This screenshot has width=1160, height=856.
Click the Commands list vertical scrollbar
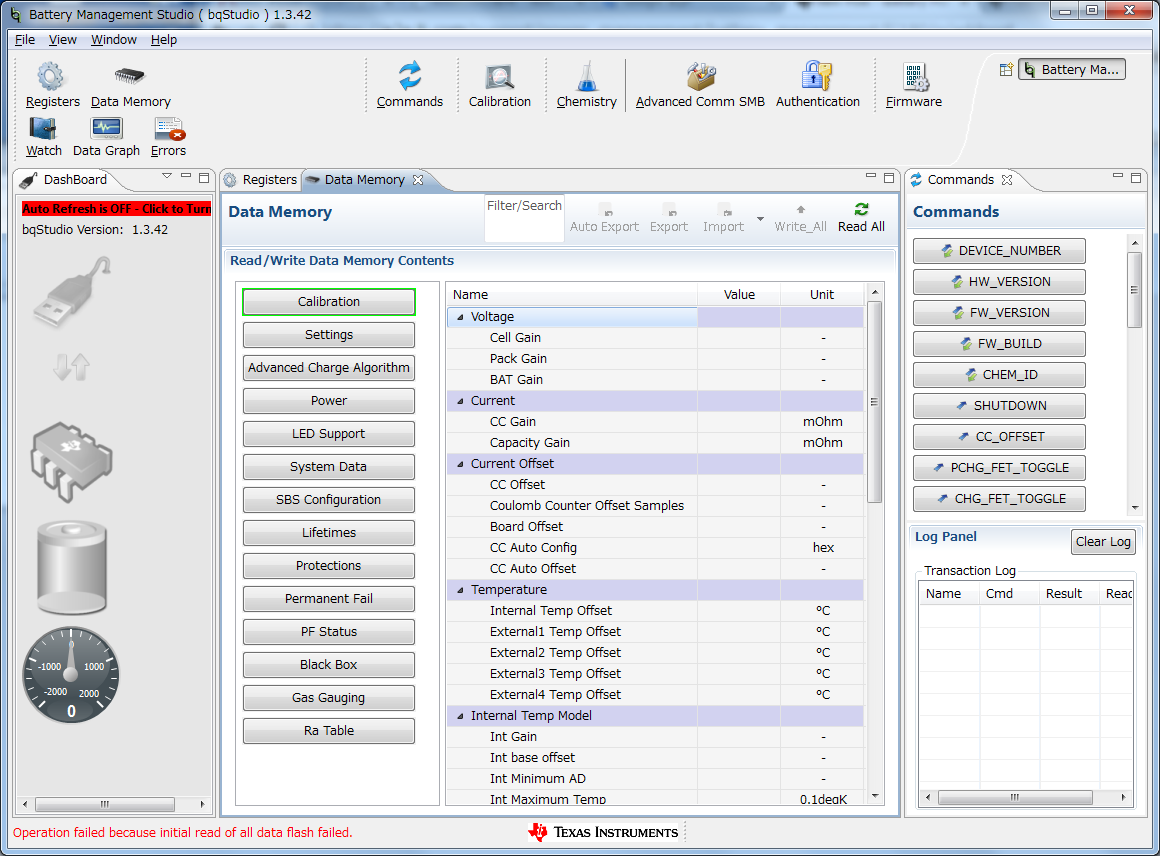1134,290
